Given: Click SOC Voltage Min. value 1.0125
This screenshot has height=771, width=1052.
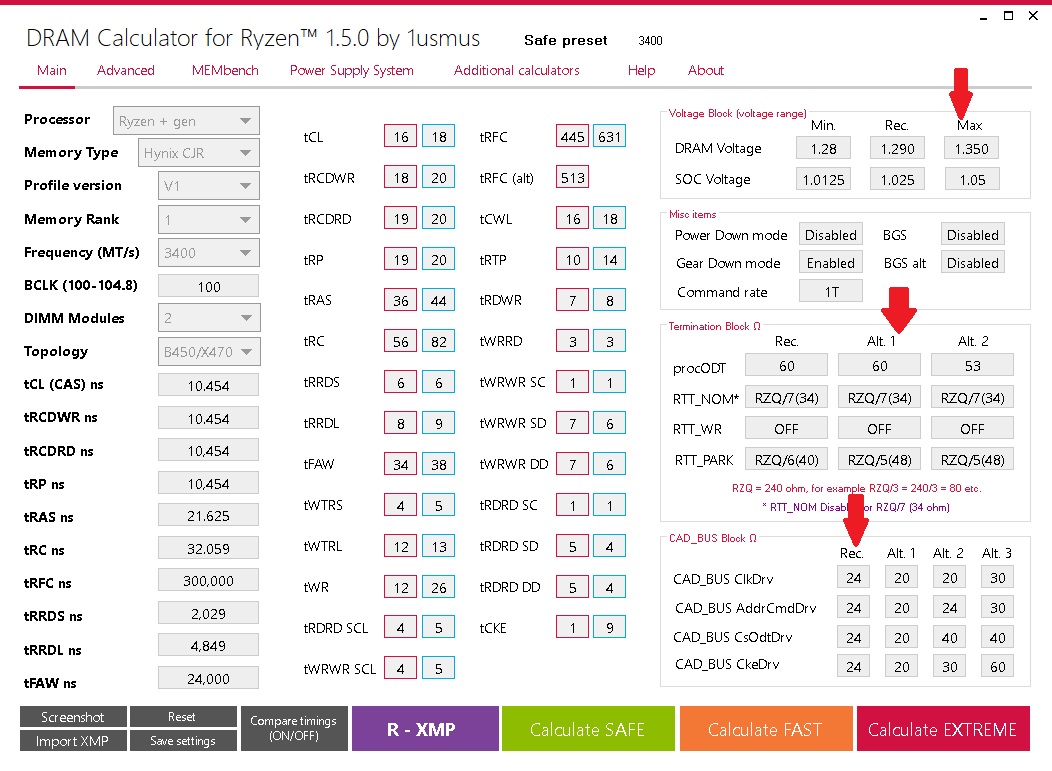Looking at the screenshot, I should 823,179.
